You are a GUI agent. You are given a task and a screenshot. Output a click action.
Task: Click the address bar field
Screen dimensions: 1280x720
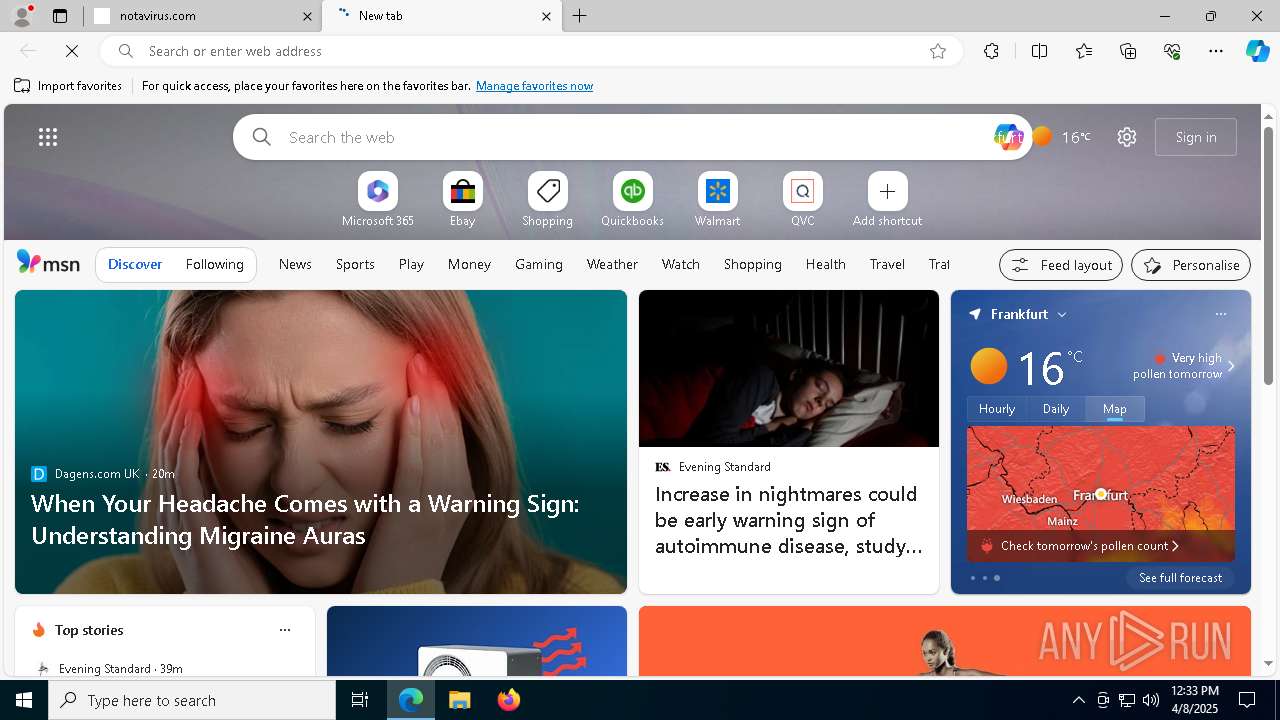[530, 51]
